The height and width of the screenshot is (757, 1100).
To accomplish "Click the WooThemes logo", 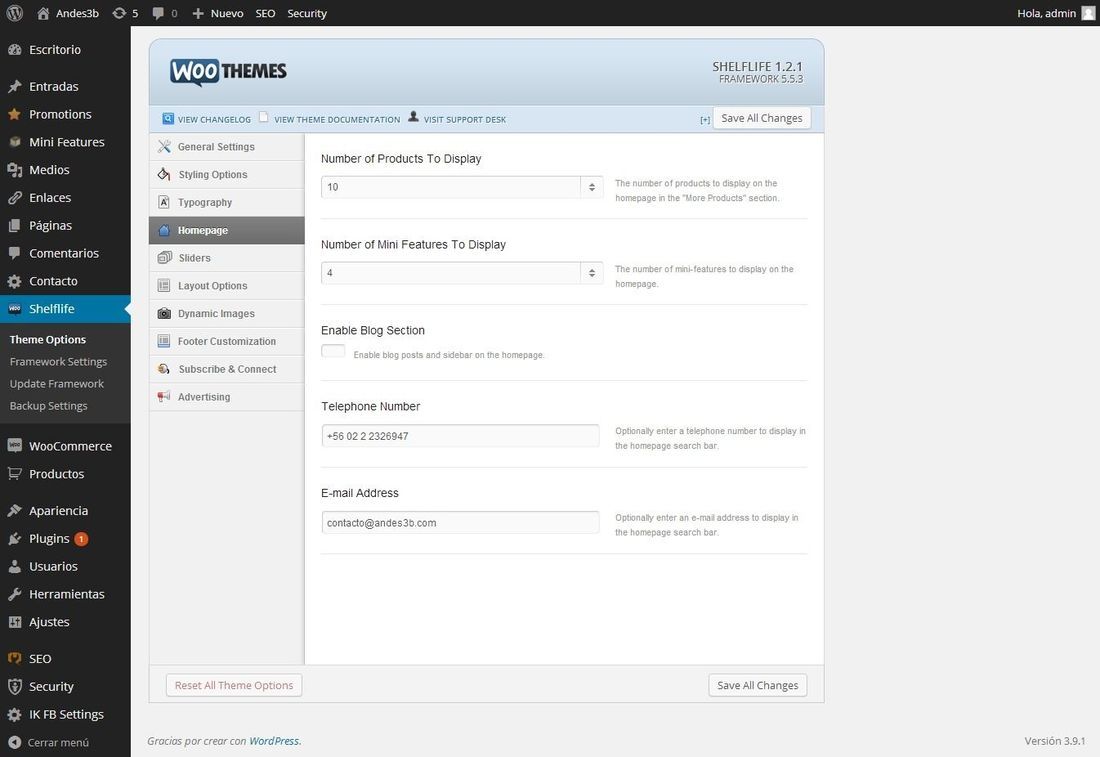I will click(228, 71).
